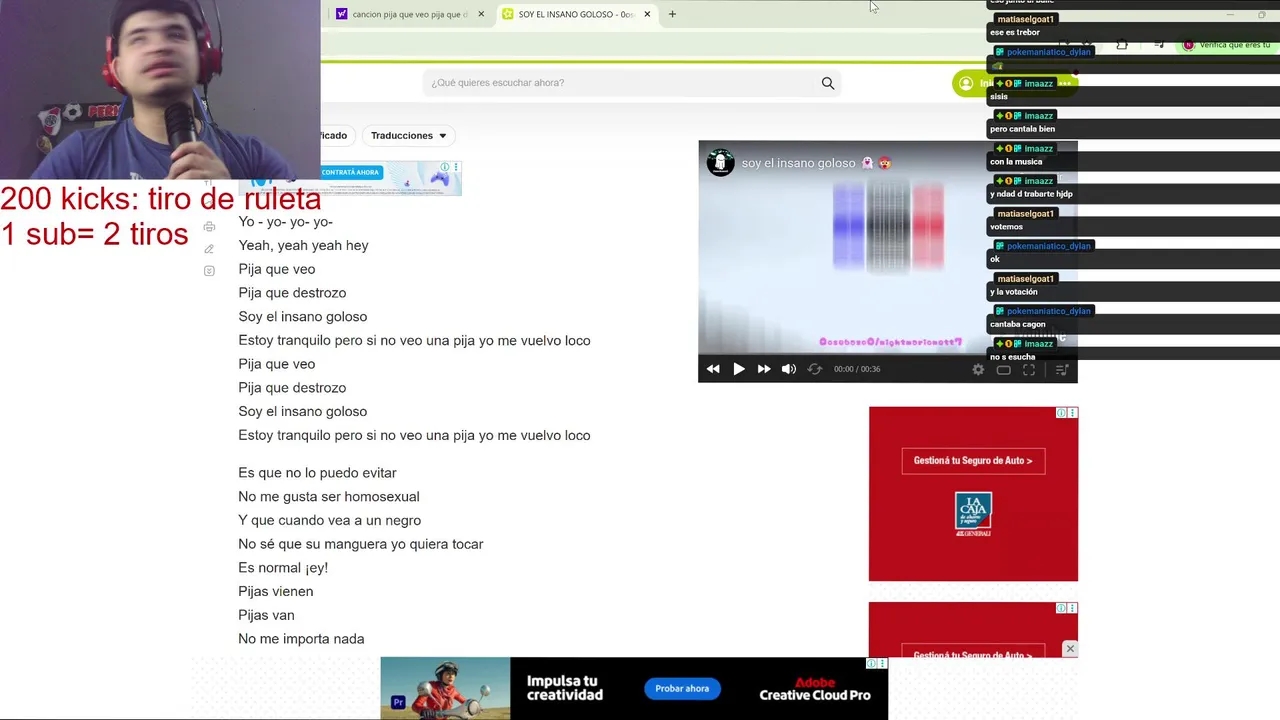Close the 'SOY EL INSANO GOLOSO' tab
This screenshot has height=720, width=1280.
pos(647,14)
